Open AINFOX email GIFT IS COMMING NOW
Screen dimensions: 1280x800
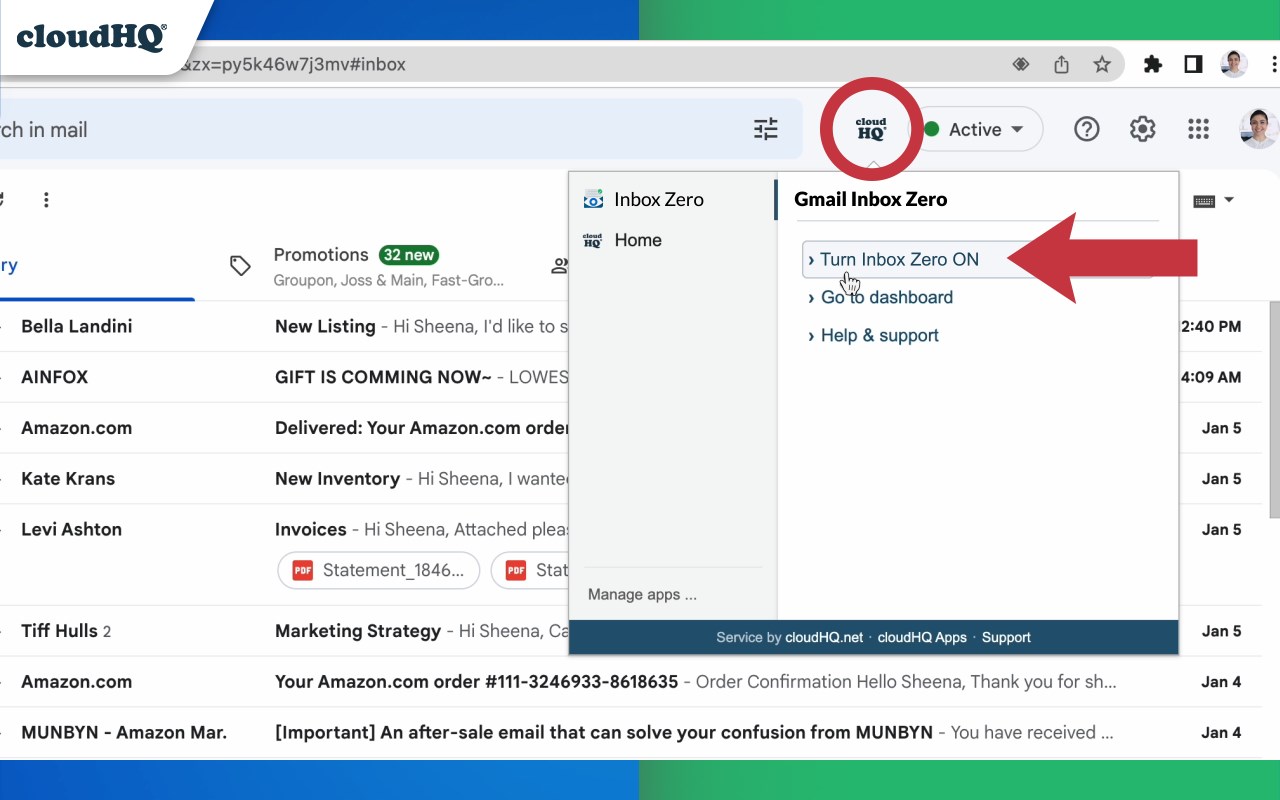285,378
